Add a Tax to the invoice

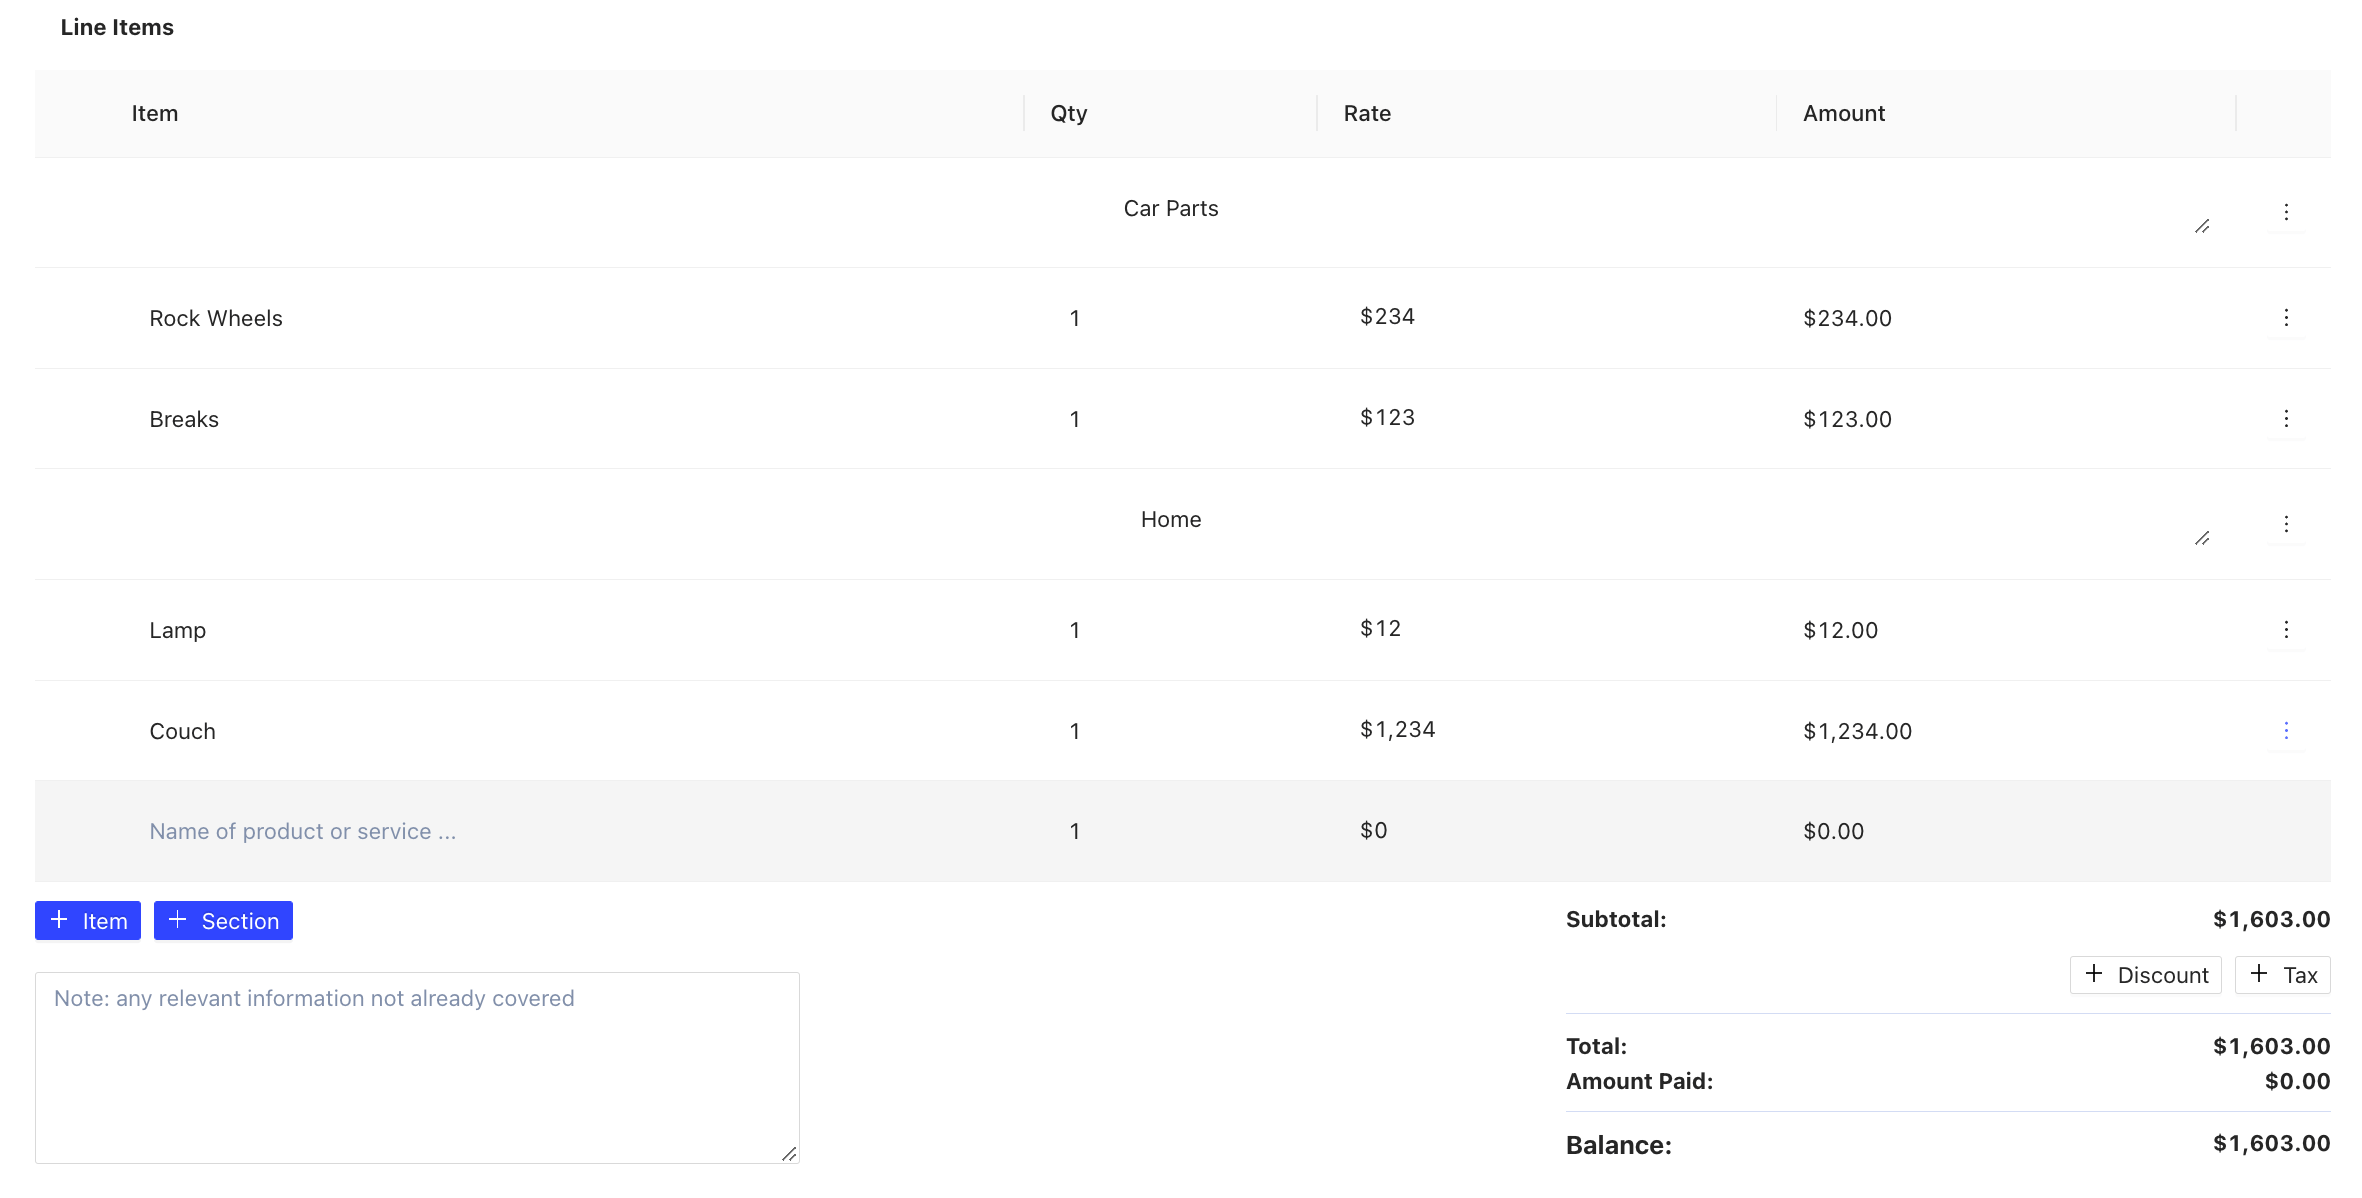pos(2282,975)
